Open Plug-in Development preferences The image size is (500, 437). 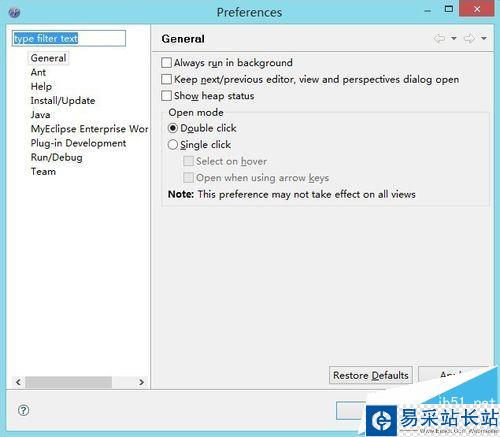click(x=78, y=143)
